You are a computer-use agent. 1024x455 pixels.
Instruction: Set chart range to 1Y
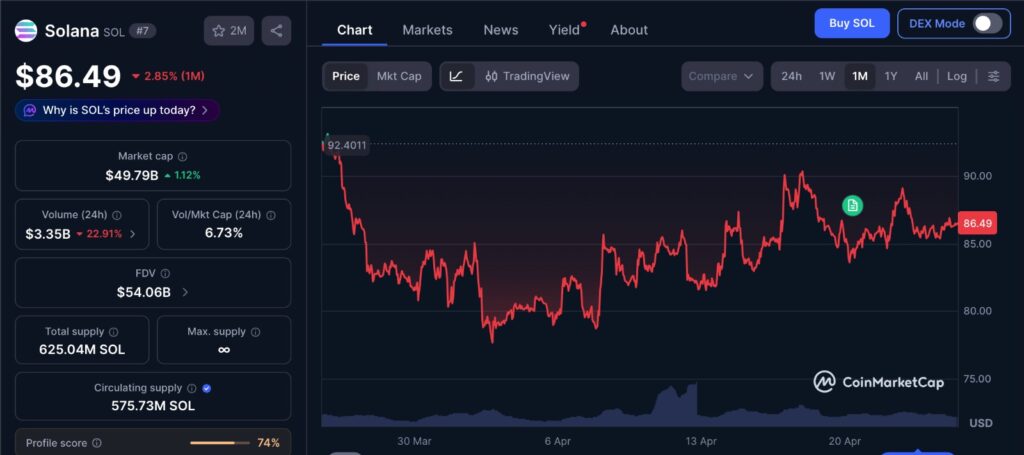(x=891, y=76)
